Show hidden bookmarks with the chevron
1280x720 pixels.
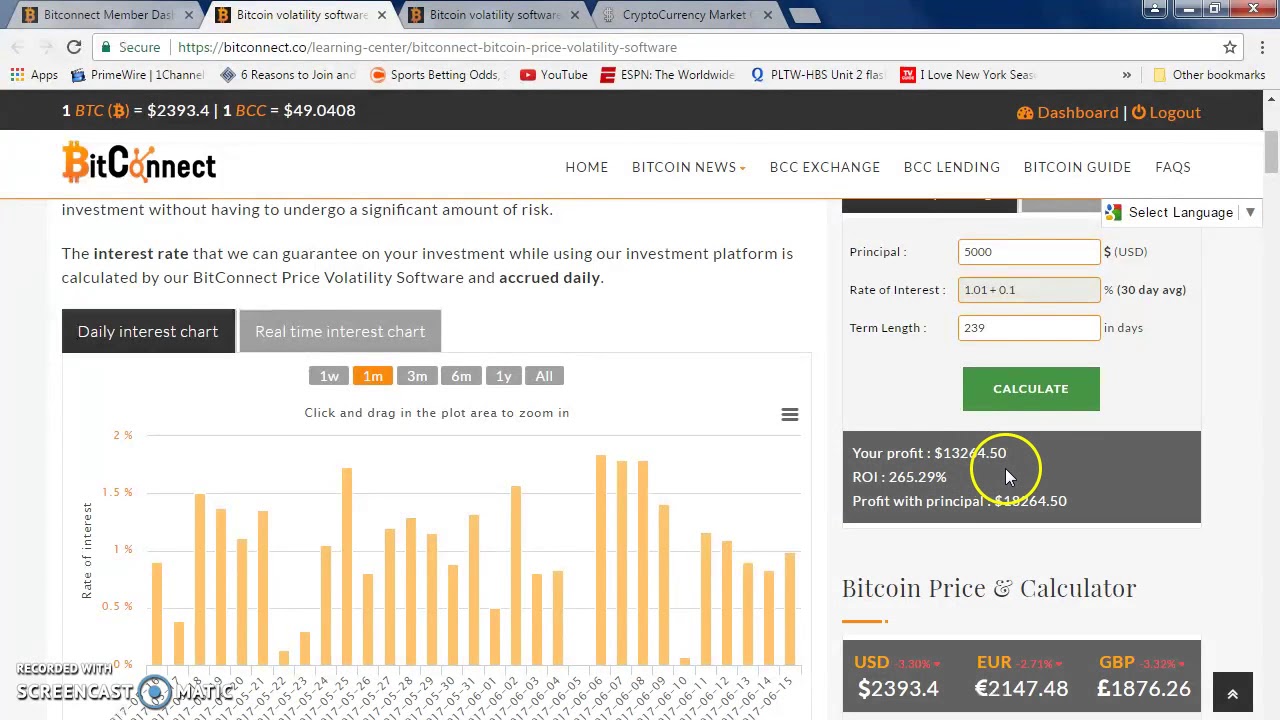pyautogui.click(x=1126, y=75)
